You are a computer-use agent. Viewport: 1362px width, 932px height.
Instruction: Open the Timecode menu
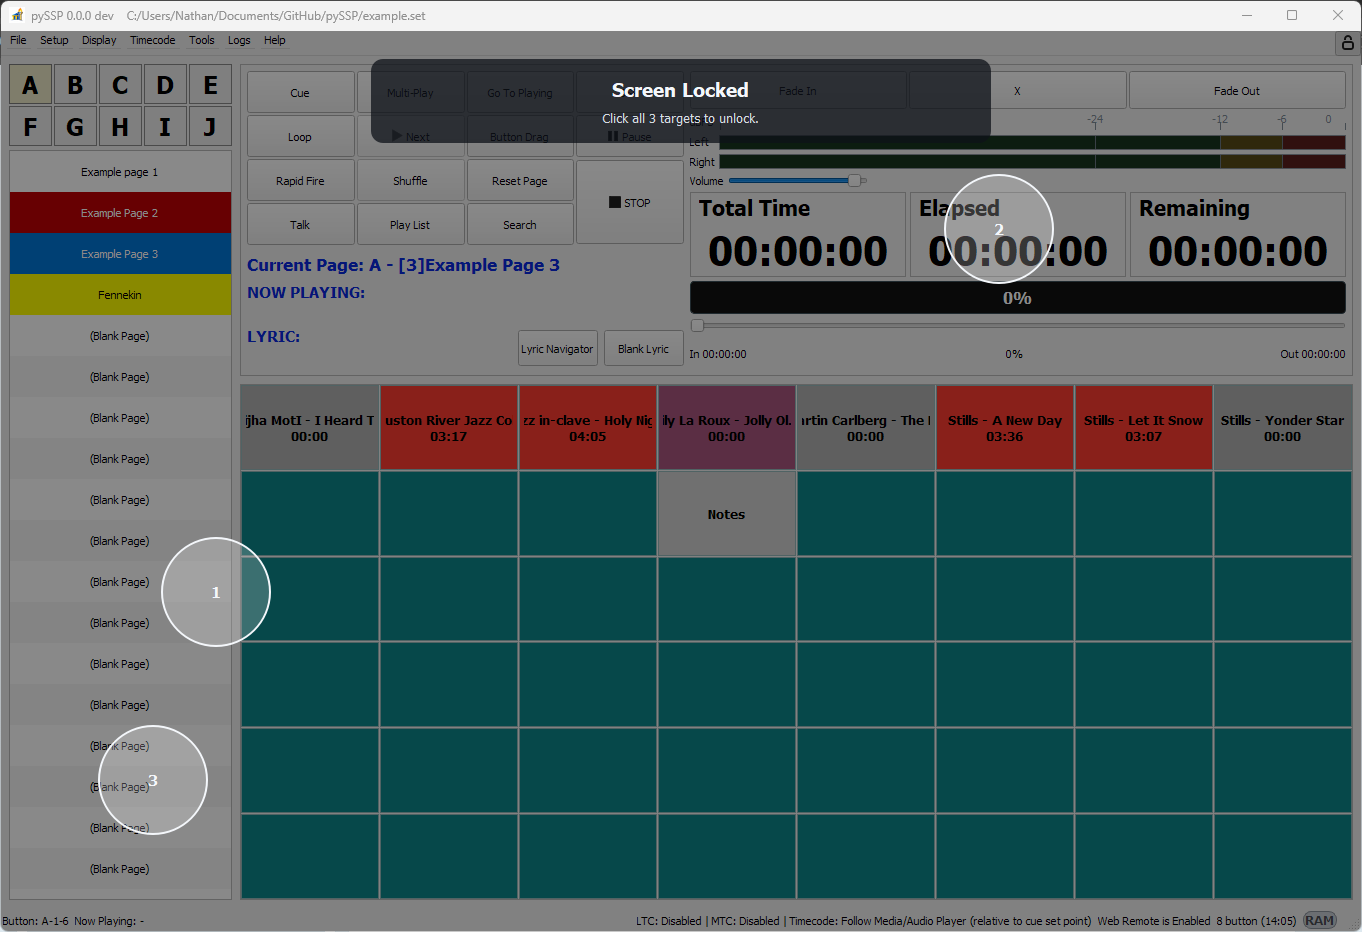(x=152, y=40)
